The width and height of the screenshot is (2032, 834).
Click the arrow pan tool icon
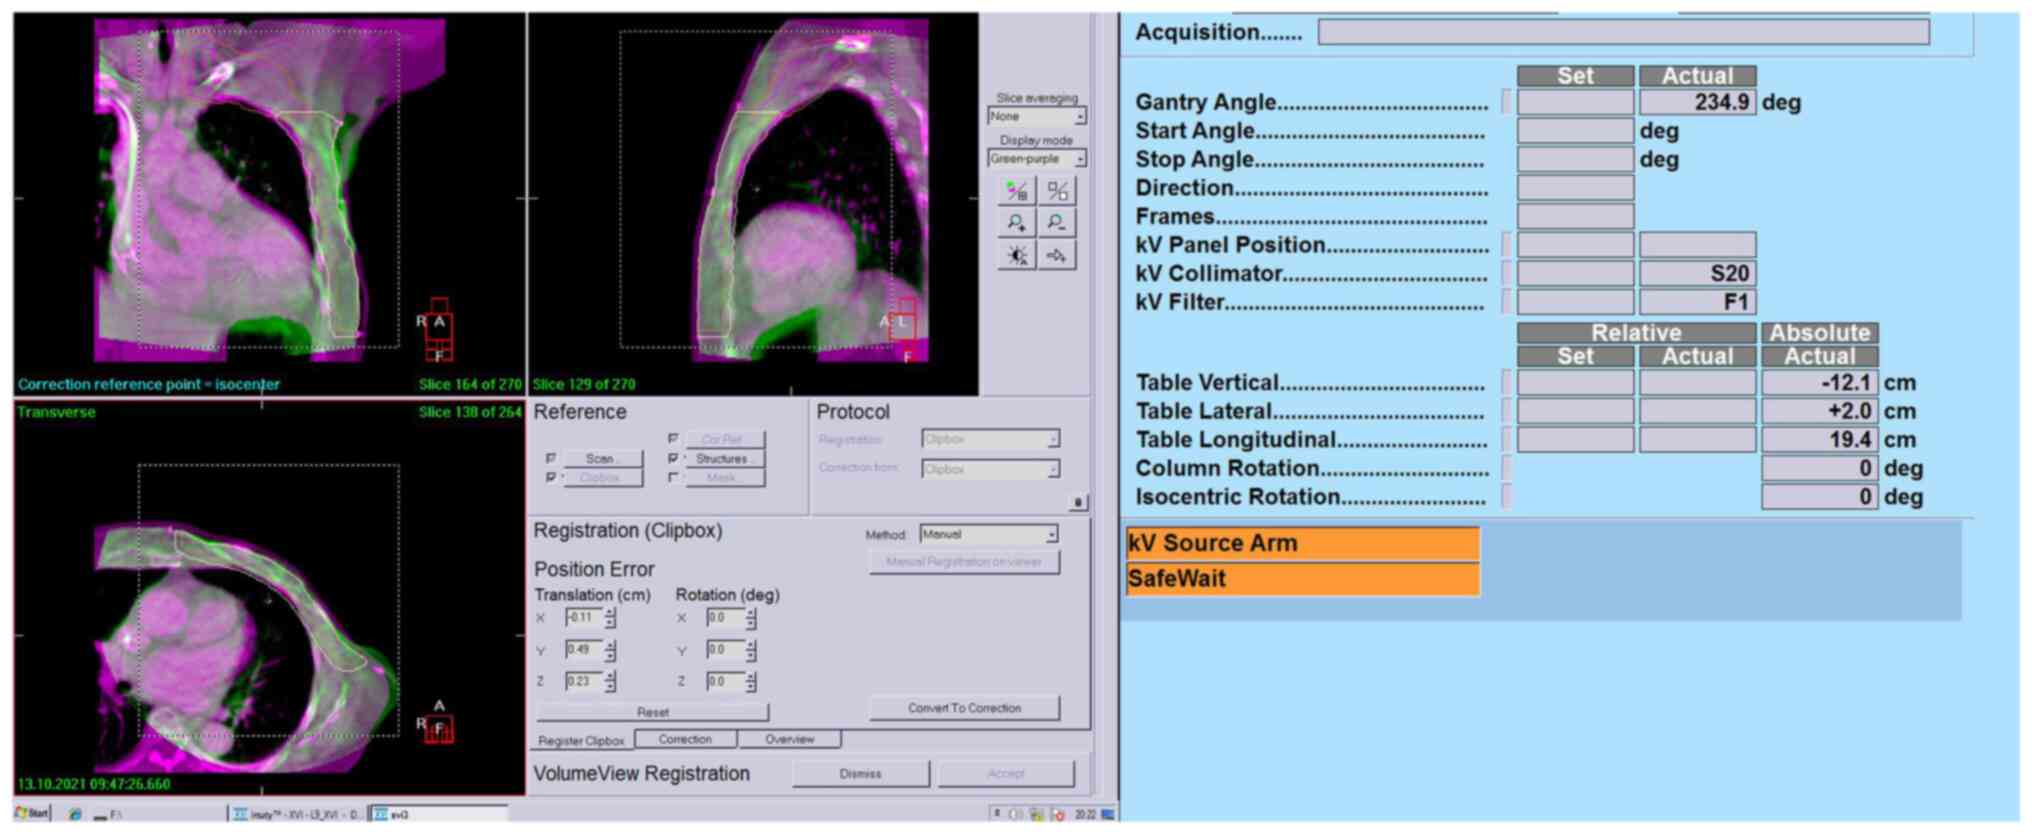(1057, 256)
